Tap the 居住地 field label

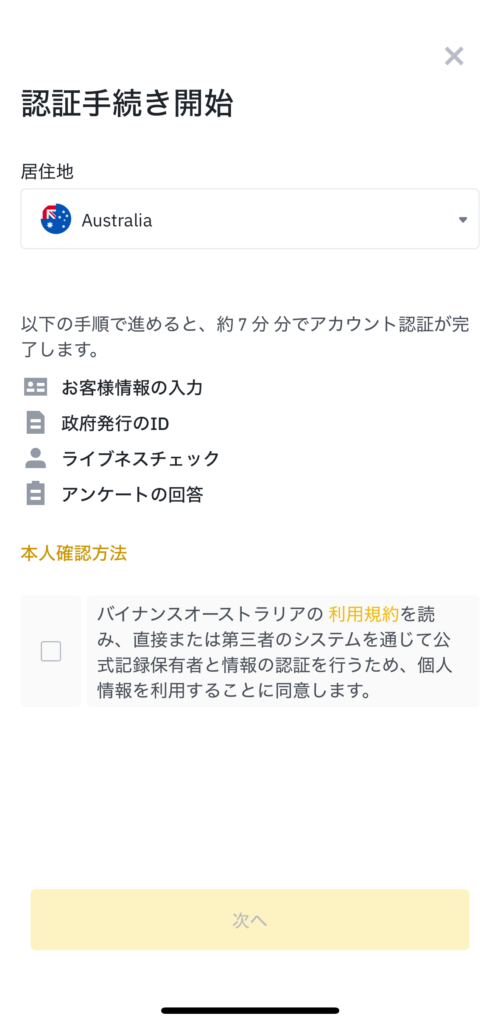48,172
